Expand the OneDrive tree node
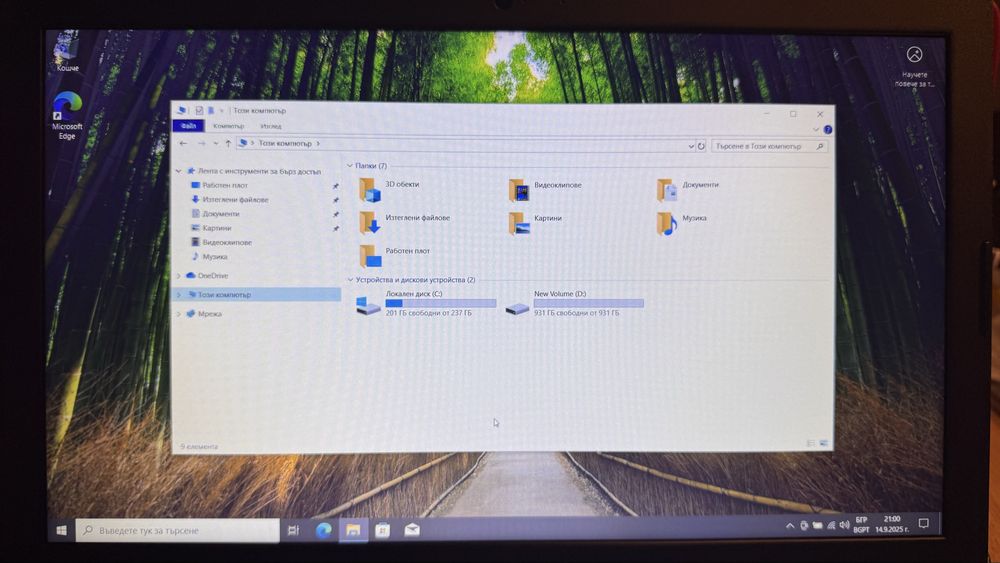The height and width of the screenshot is (563, 1000). [x=179, y=275]
